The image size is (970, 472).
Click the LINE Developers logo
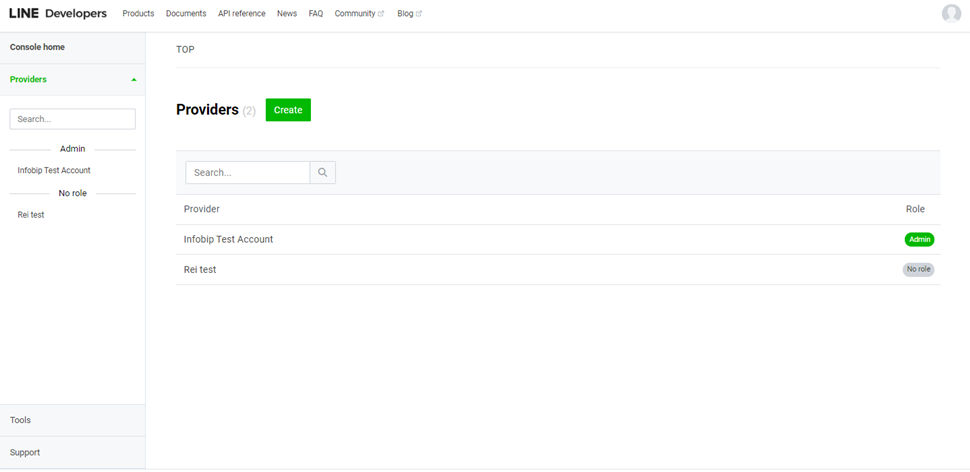(x=58, y=13)
